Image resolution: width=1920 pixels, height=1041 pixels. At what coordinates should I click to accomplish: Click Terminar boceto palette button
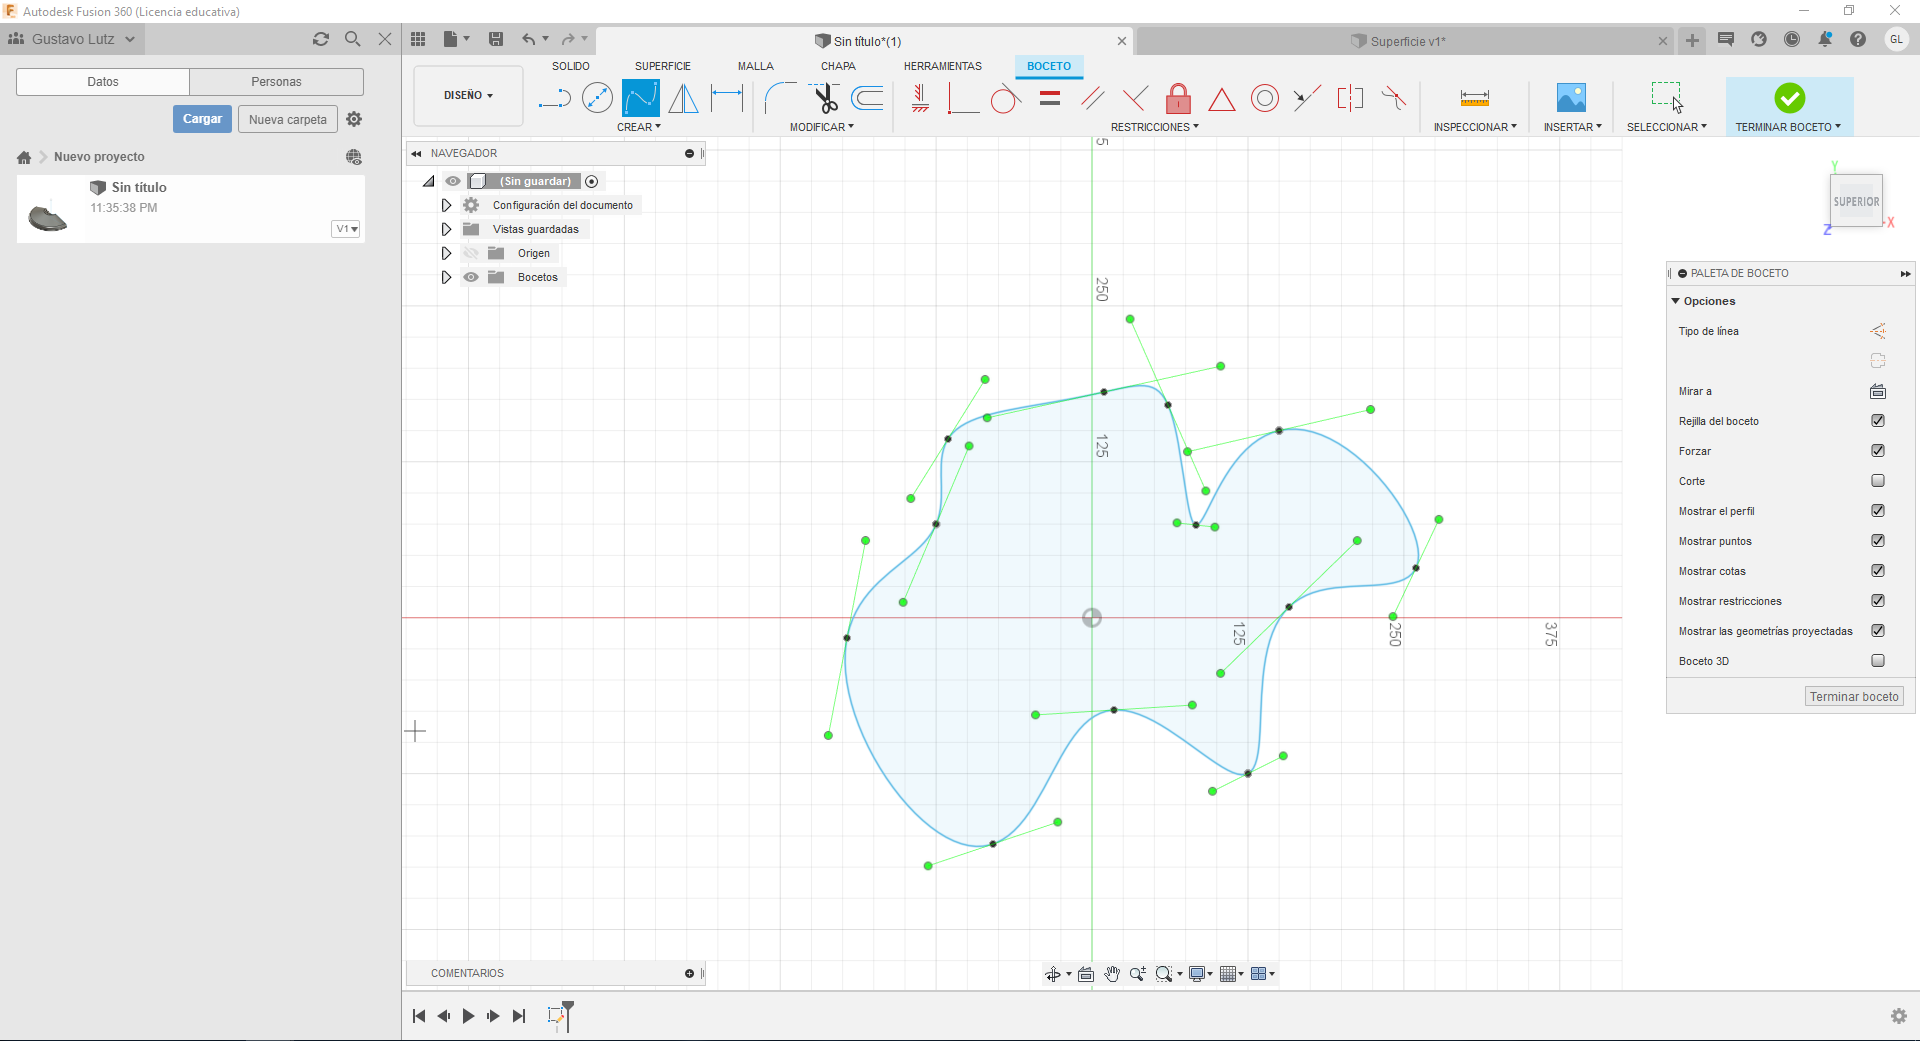(x=1854, y=697)
